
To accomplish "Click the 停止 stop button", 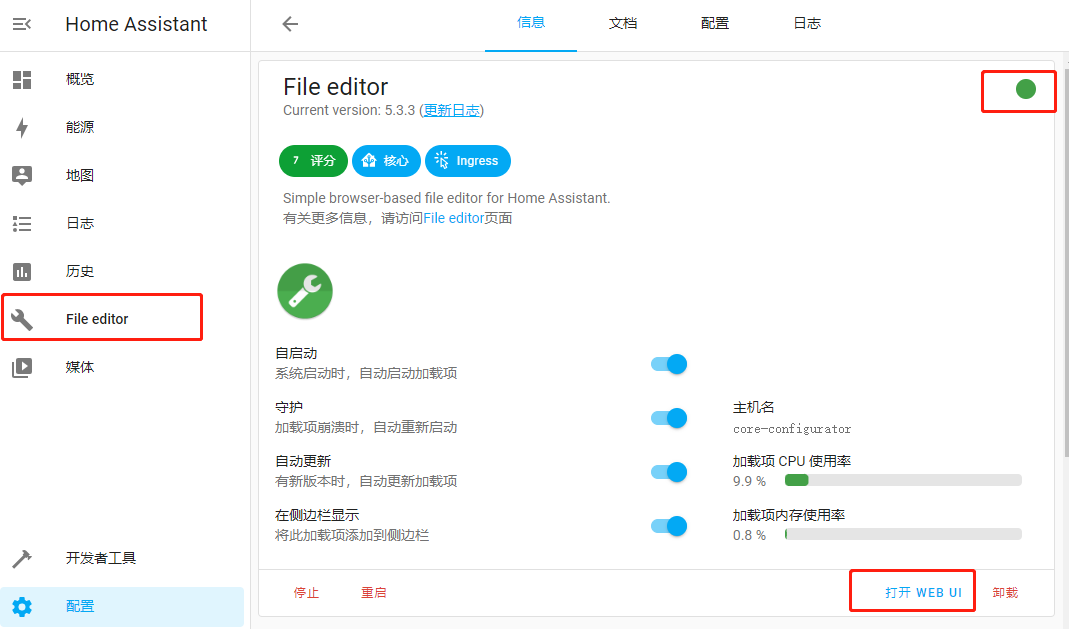I will [x=306, y=593].
